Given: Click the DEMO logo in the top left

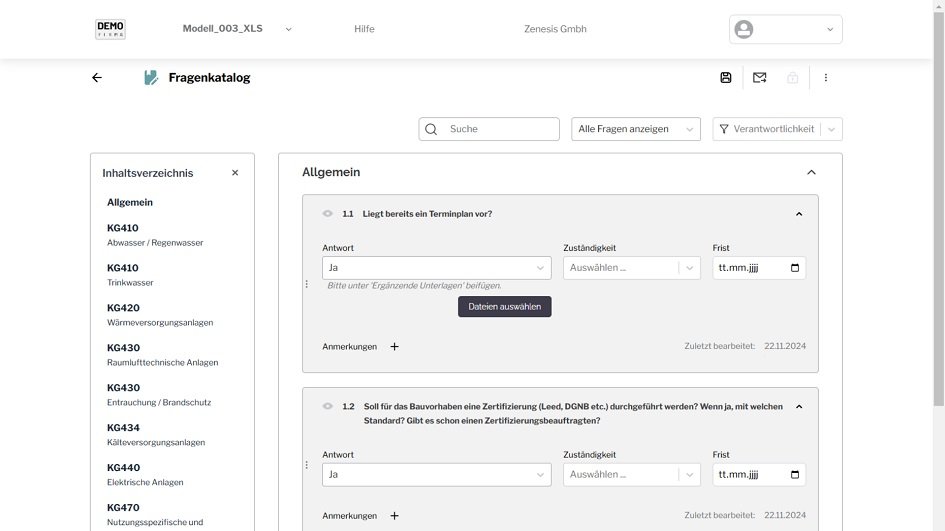Looking at the screenshot, I should 110,29.
